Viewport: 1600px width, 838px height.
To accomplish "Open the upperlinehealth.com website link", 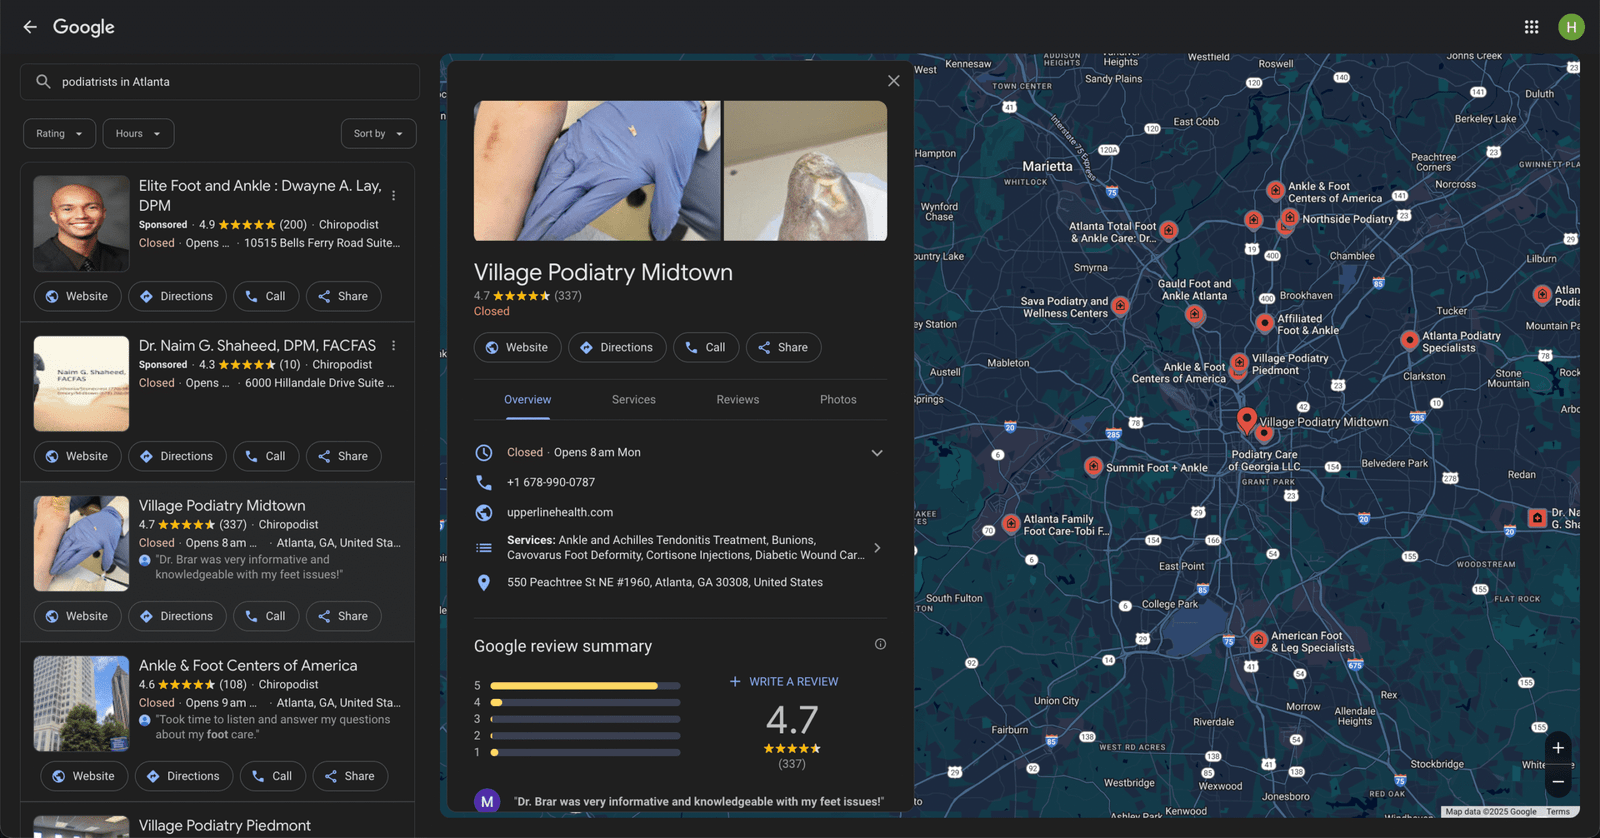I will click(560, 512).
